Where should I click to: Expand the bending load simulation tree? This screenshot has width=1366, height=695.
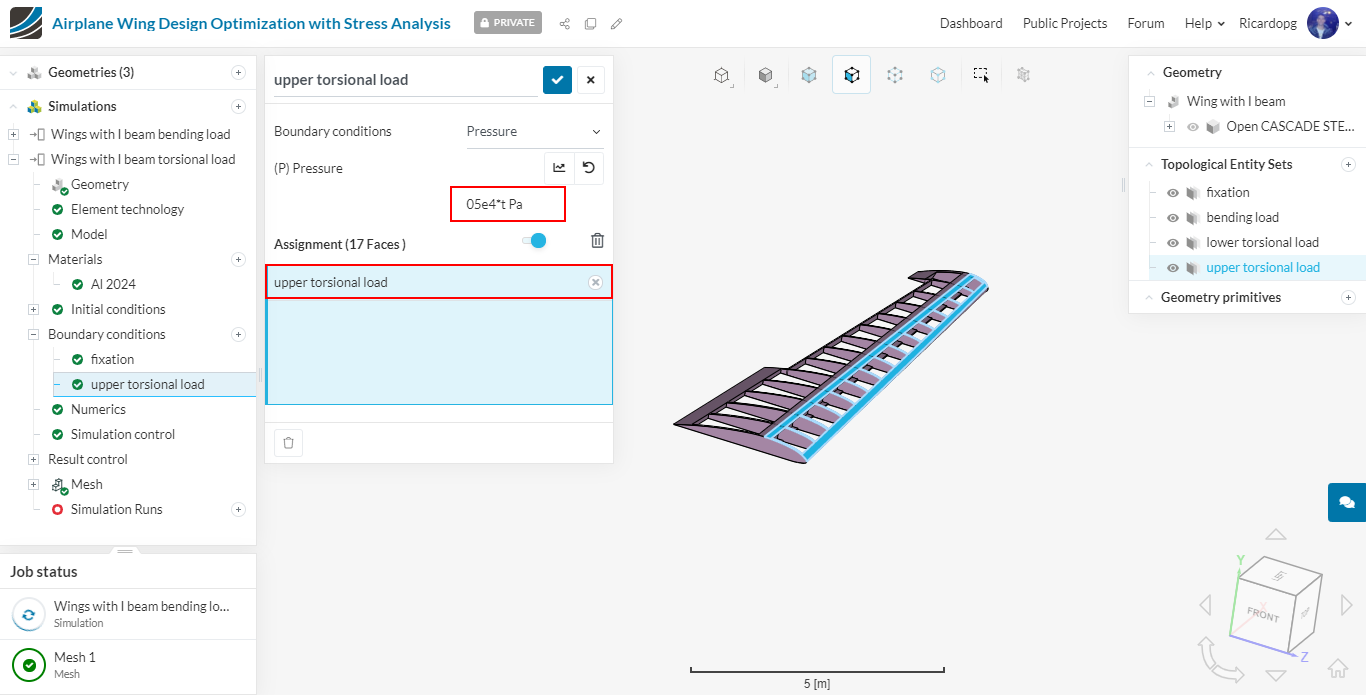coord(13,135)
